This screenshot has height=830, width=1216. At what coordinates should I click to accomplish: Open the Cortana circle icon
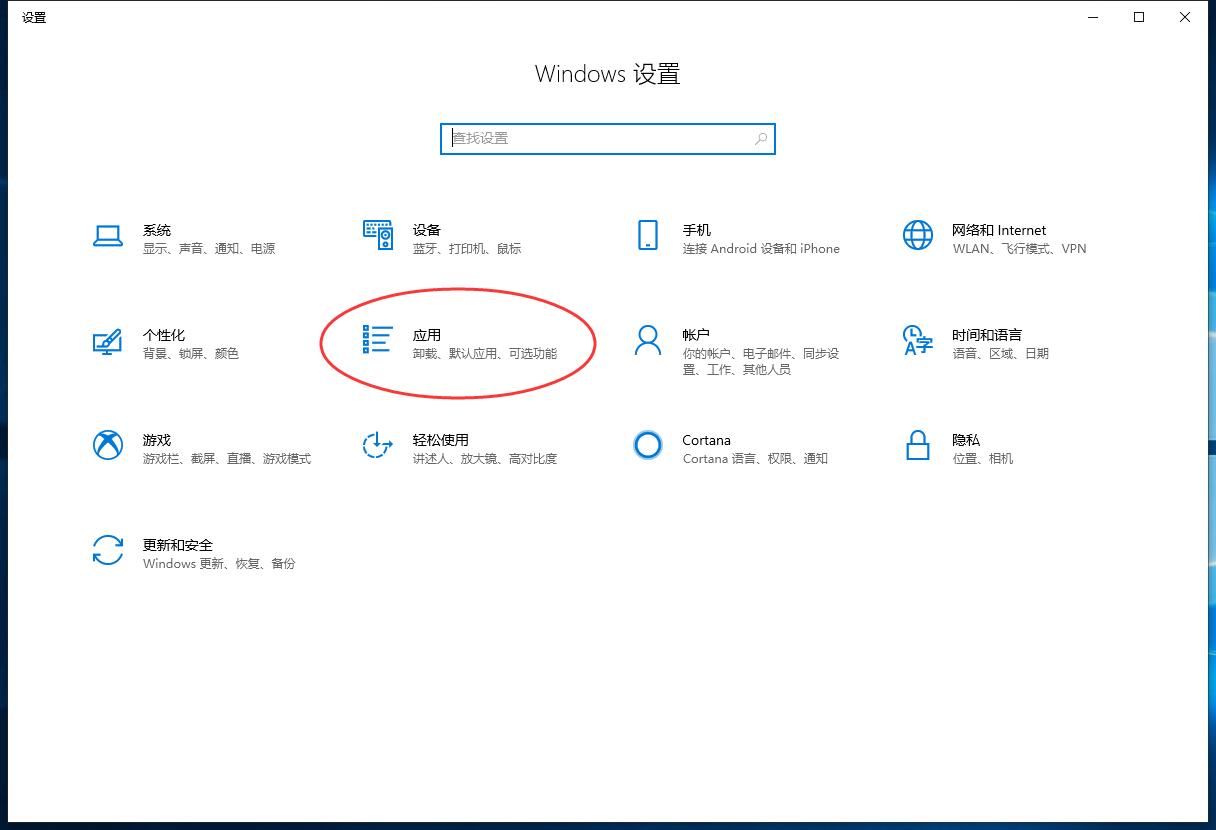(648, 445)
